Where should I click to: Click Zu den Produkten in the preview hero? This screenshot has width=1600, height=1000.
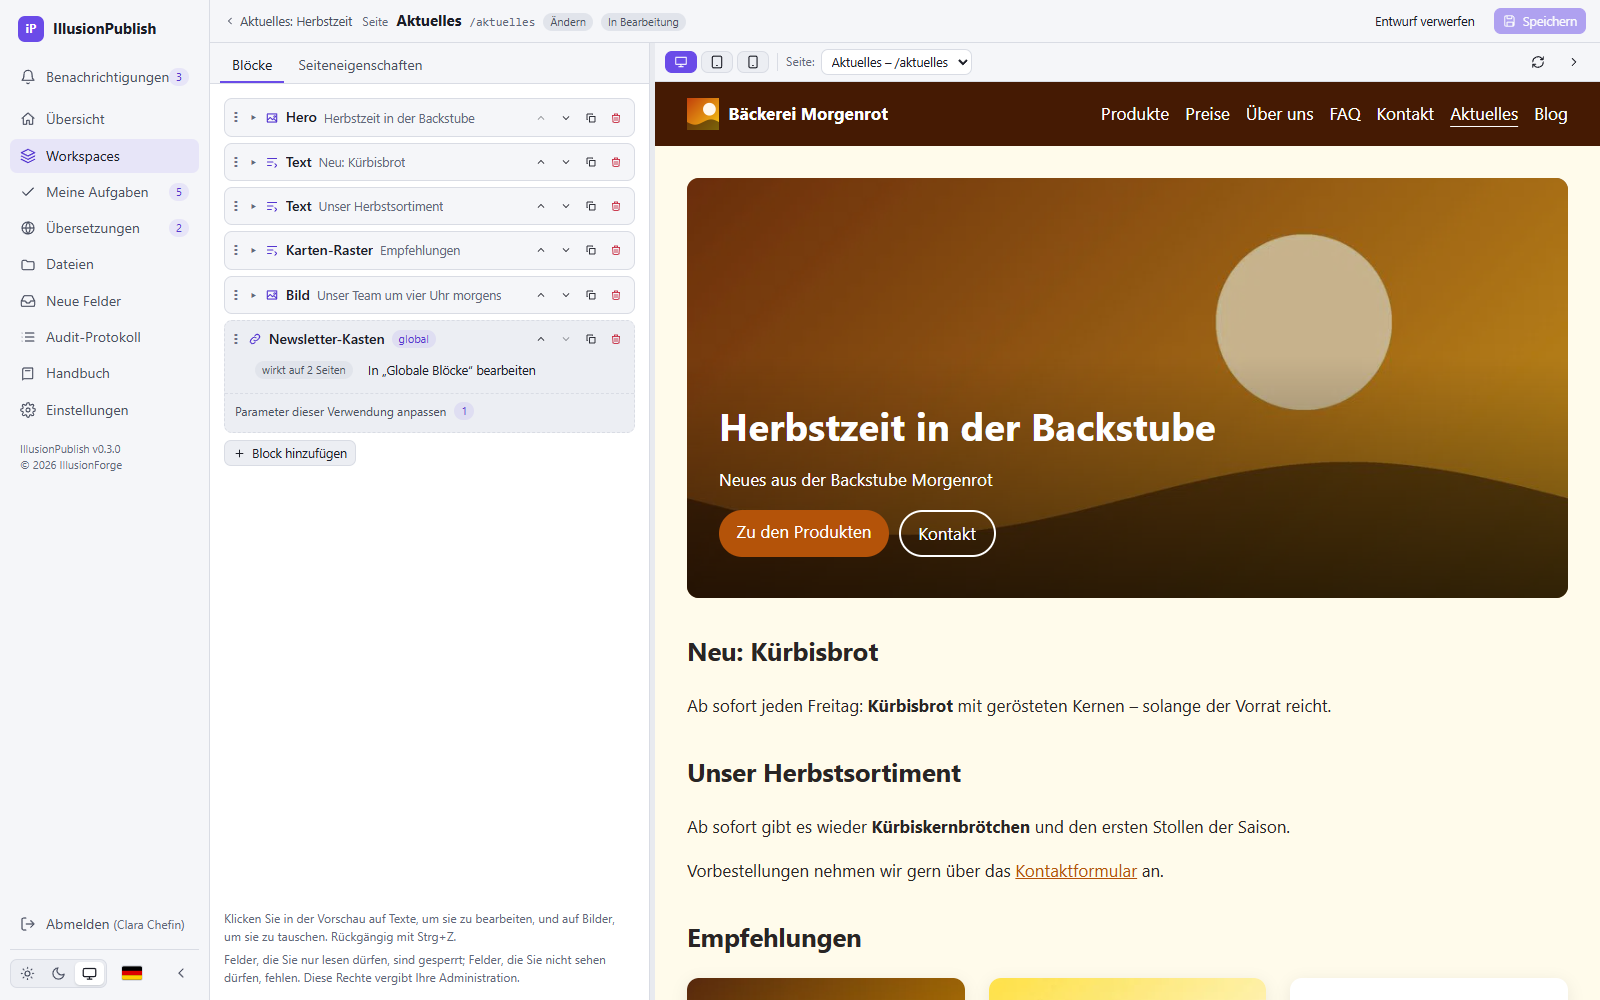tap(804, 533)
